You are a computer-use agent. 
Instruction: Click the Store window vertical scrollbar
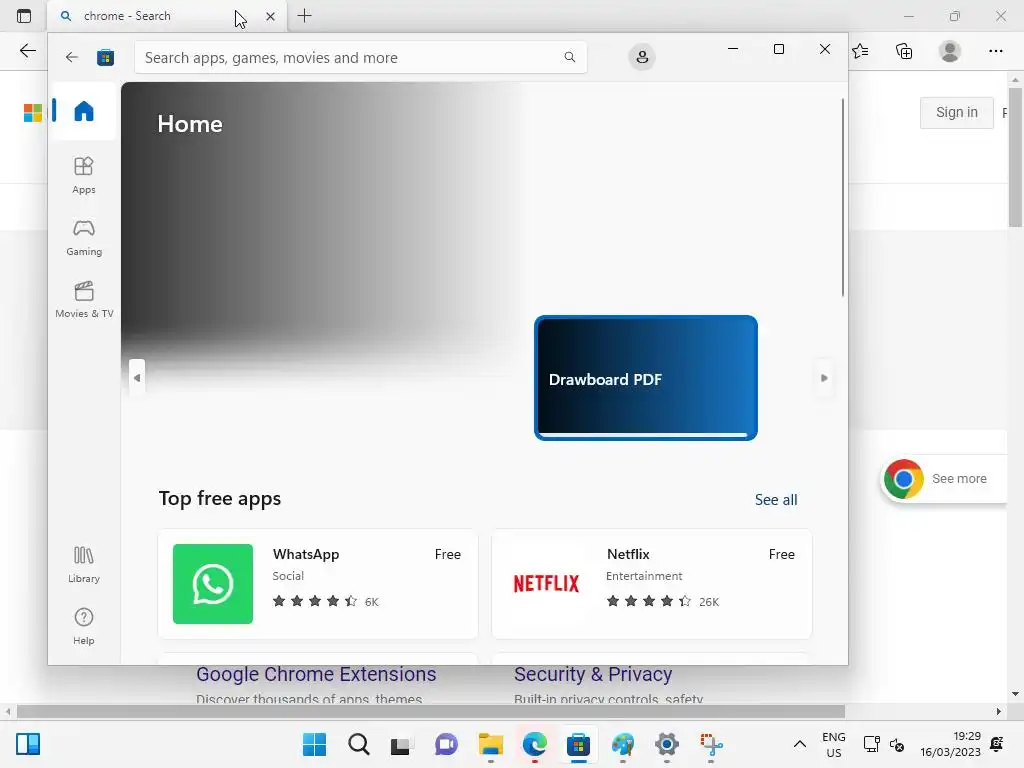pyautogui.click(x=842, y=197)
